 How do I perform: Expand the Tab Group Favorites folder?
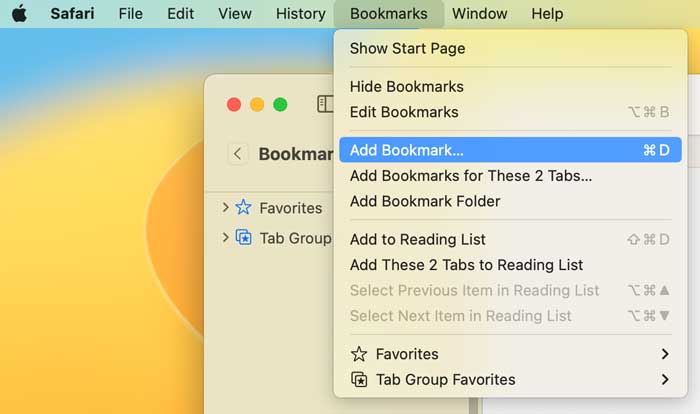[x=226, y=238]
